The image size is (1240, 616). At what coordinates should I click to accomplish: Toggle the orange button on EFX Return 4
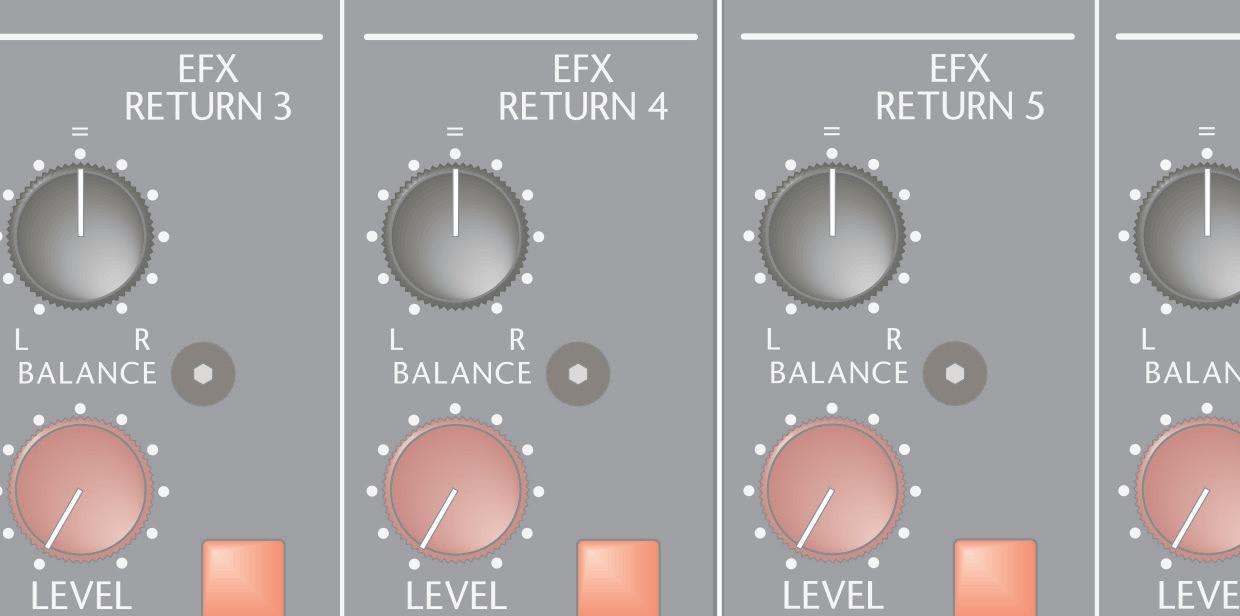[x=619, y=578]
